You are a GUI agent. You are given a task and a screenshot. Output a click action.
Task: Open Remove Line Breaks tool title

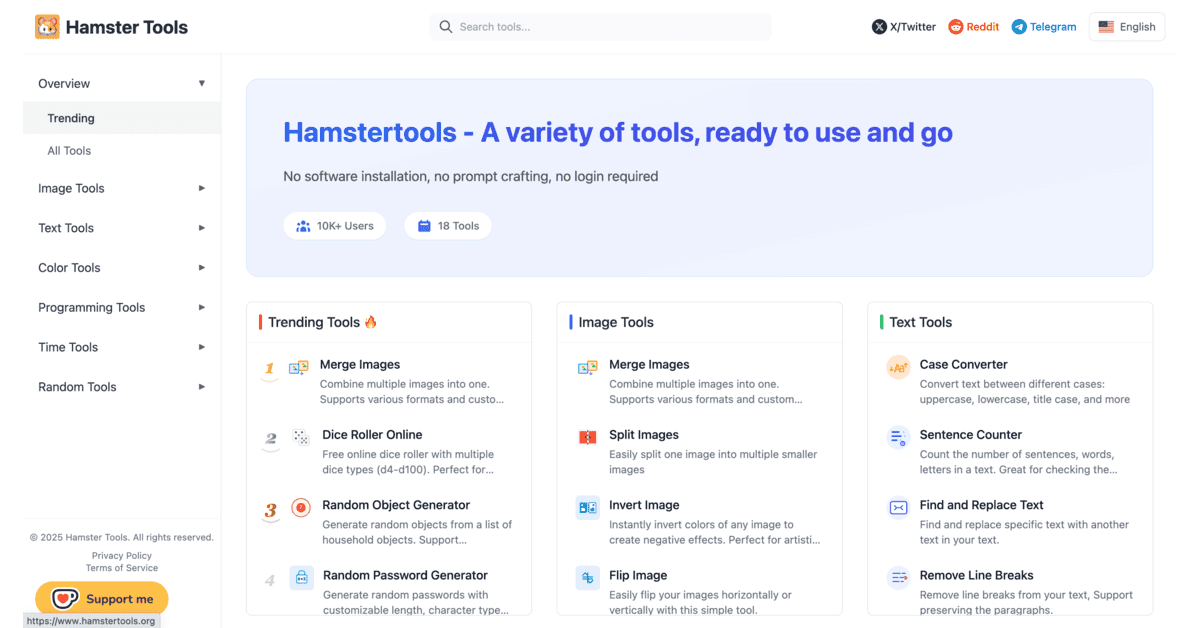click(977, 575)
